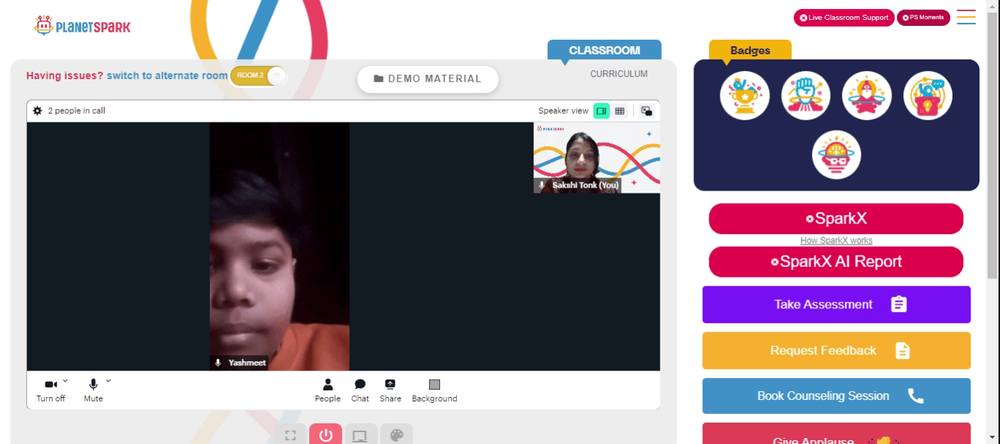Screen dimensions: 1000x444
Task: Click the trophy badge icon
Action: coord(745,96)
